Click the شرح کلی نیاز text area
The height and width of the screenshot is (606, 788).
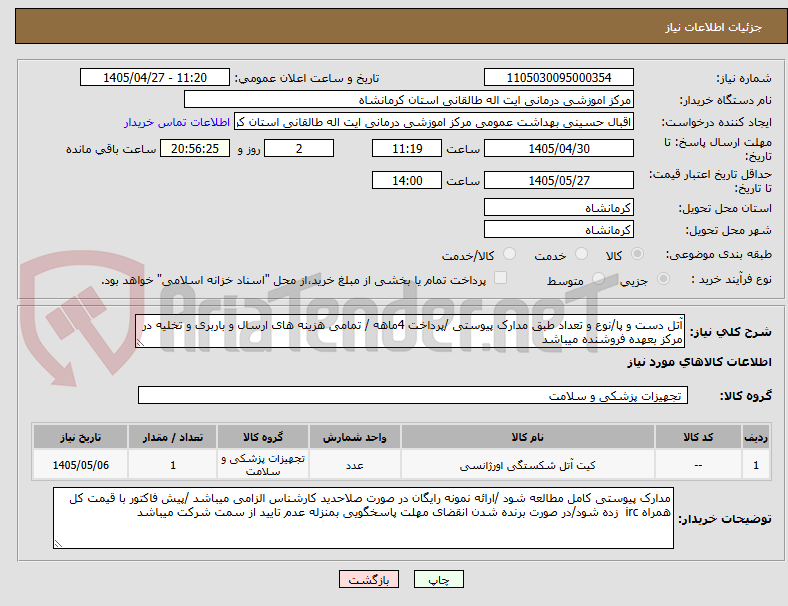pyautogui.click(x=410, y=332)
